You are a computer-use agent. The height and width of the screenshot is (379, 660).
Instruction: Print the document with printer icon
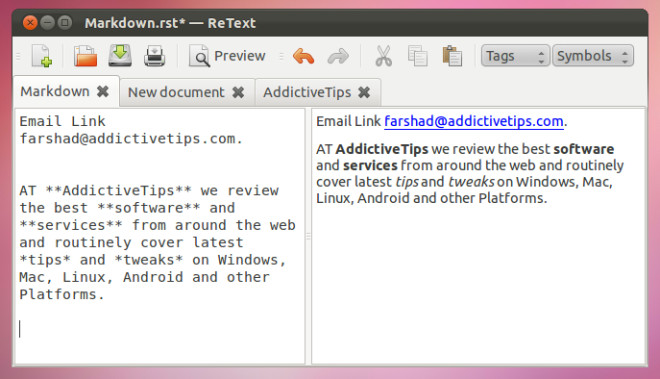(154, 56)
